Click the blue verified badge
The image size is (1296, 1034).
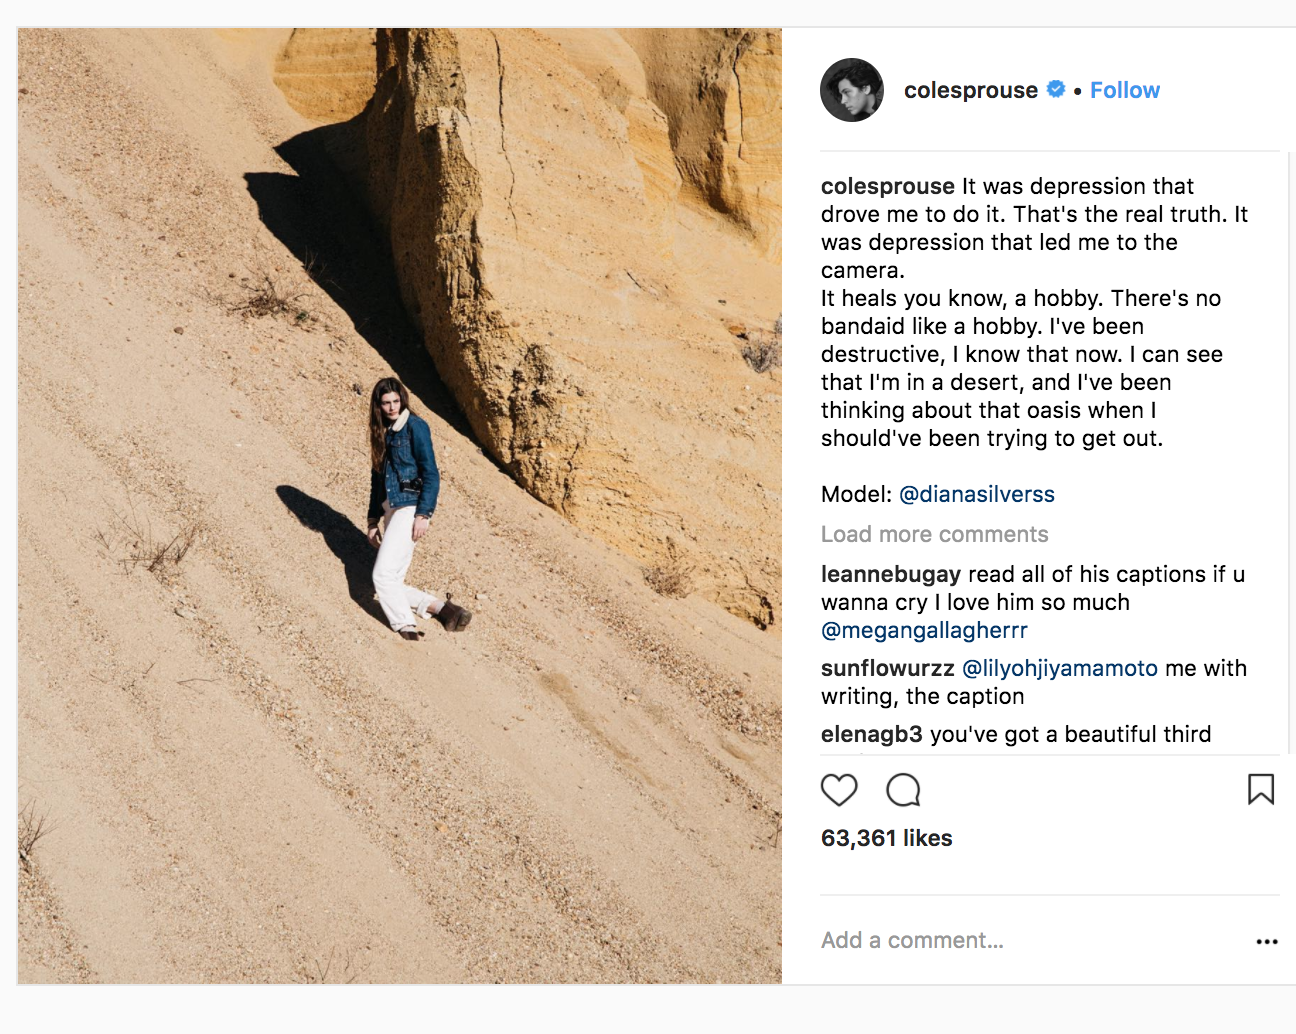(1056, 89)
